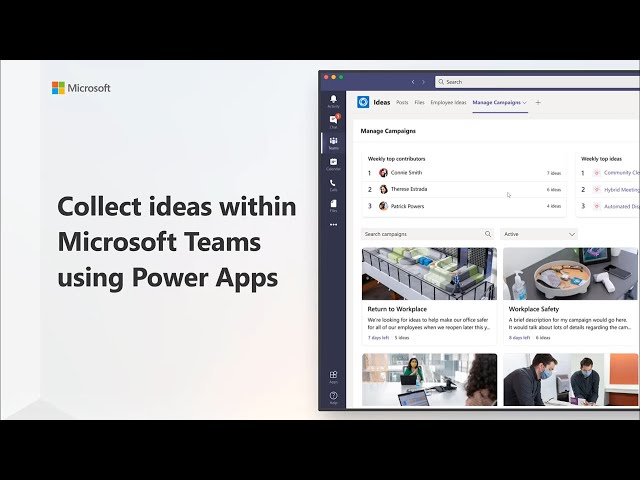Image resolution: width=640 pixels, height=480 pixels.
Task: Click the Ideas app logo icon
Action: click(x=363, y=102)
